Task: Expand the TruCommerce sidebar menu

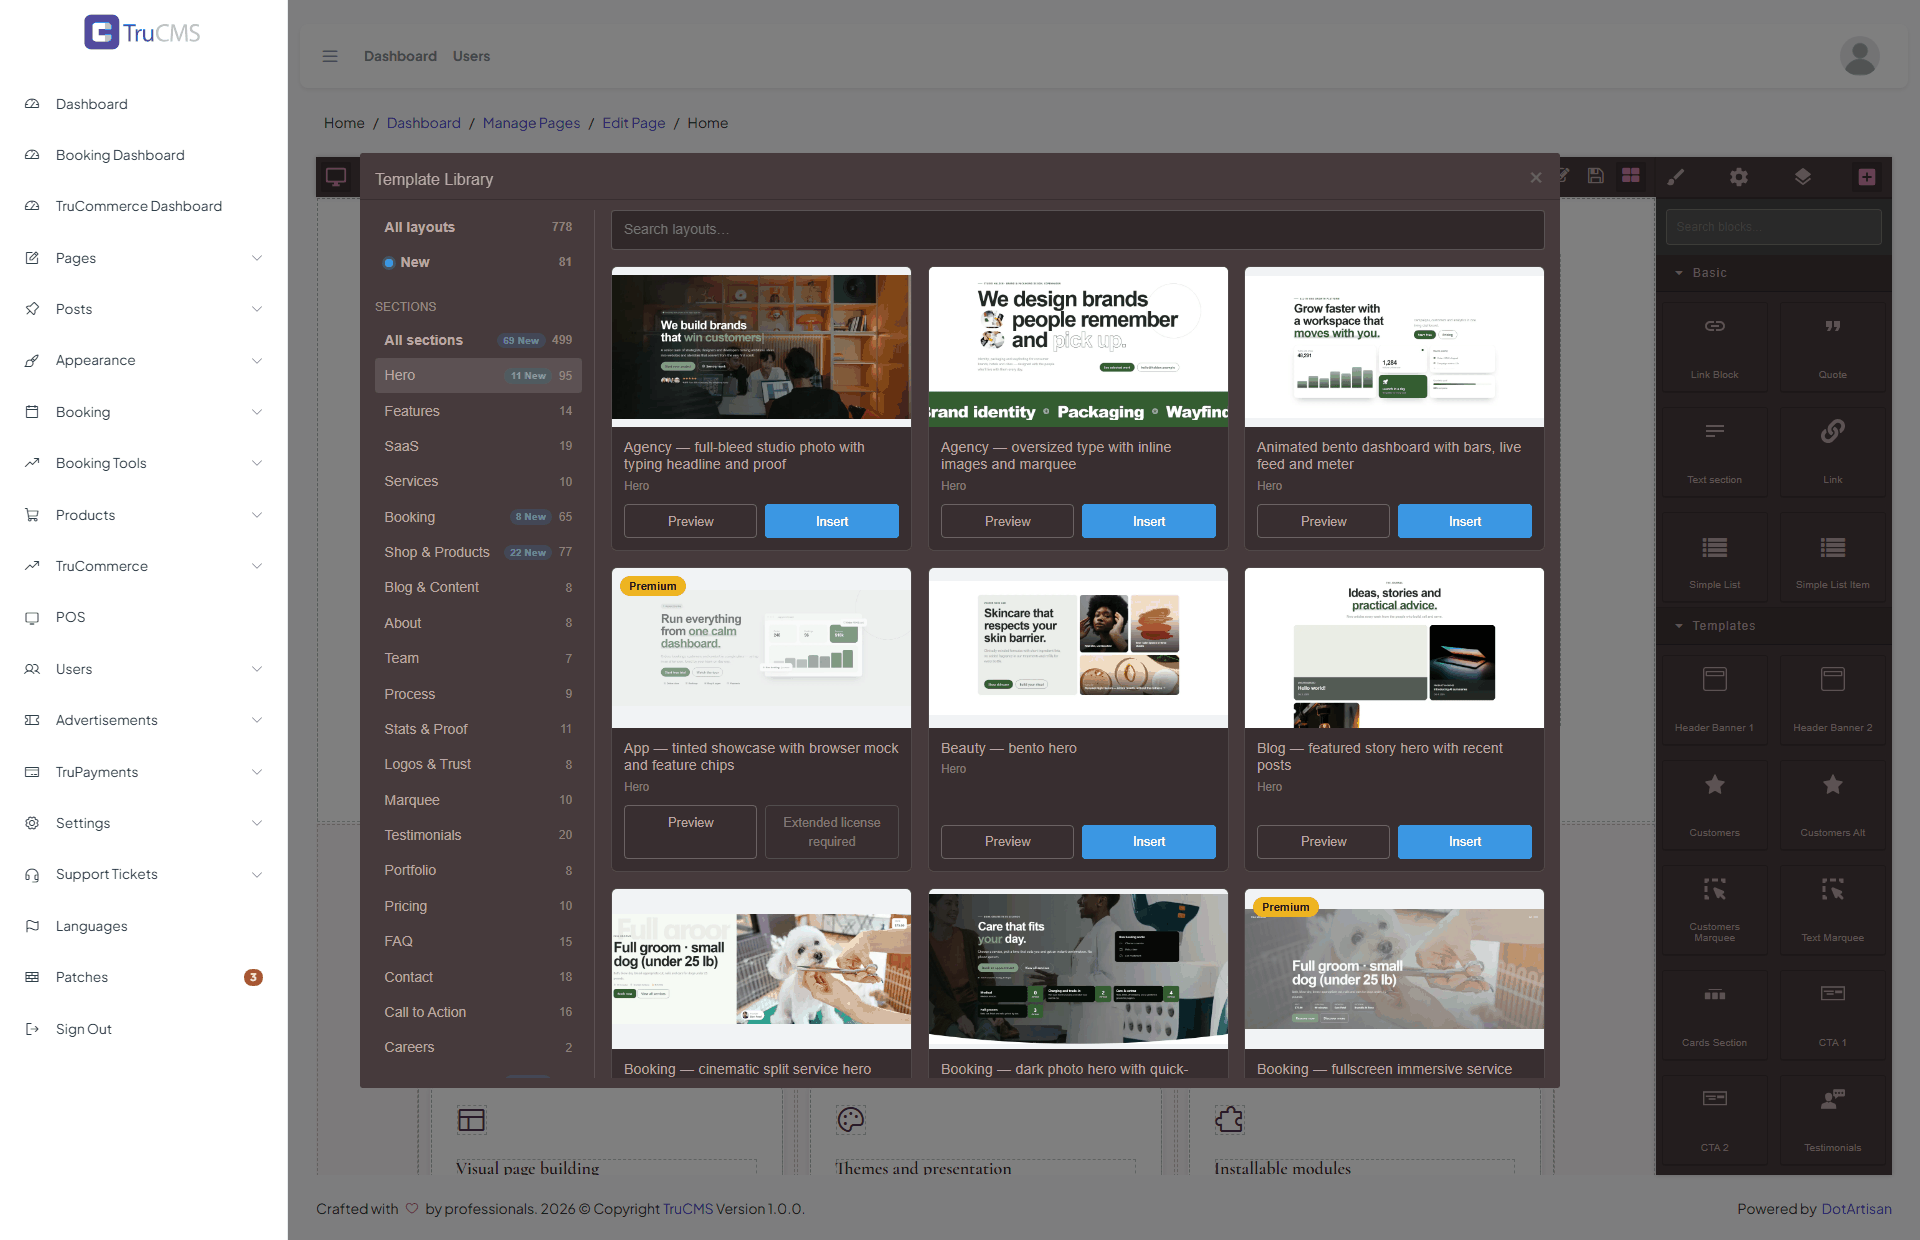Action: 144,566
